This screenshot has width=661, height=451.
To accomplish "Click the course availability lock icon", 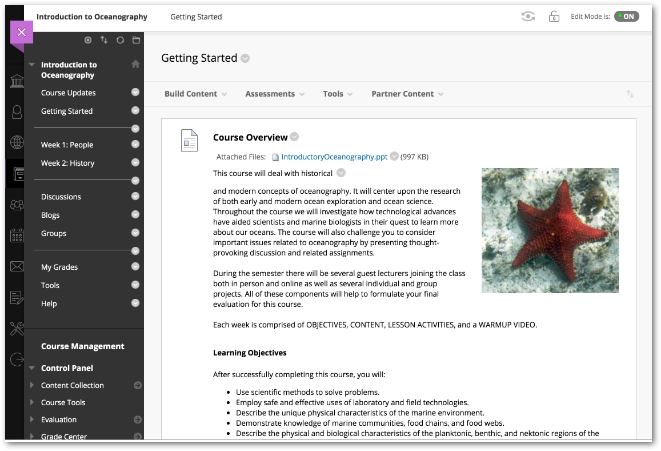I will coord(554,16).
